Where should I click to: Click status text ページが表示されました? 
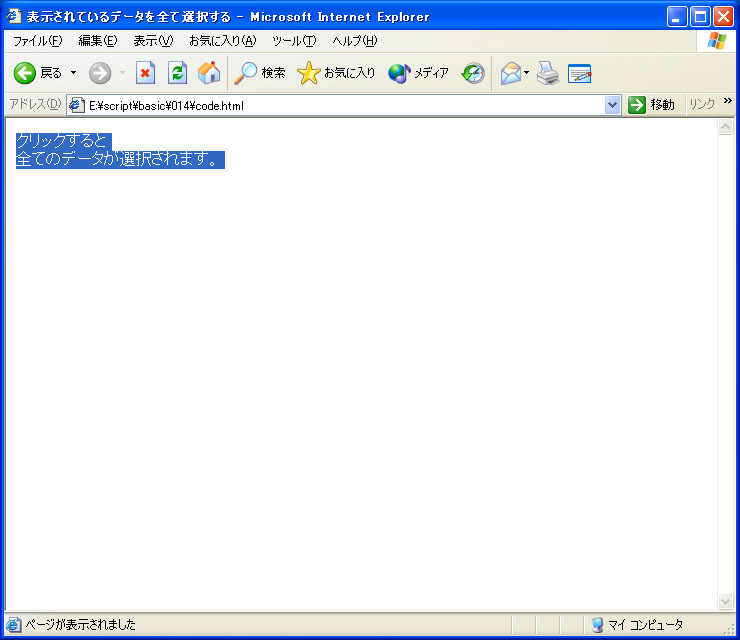pyautogui.click(x=80, y=625)
